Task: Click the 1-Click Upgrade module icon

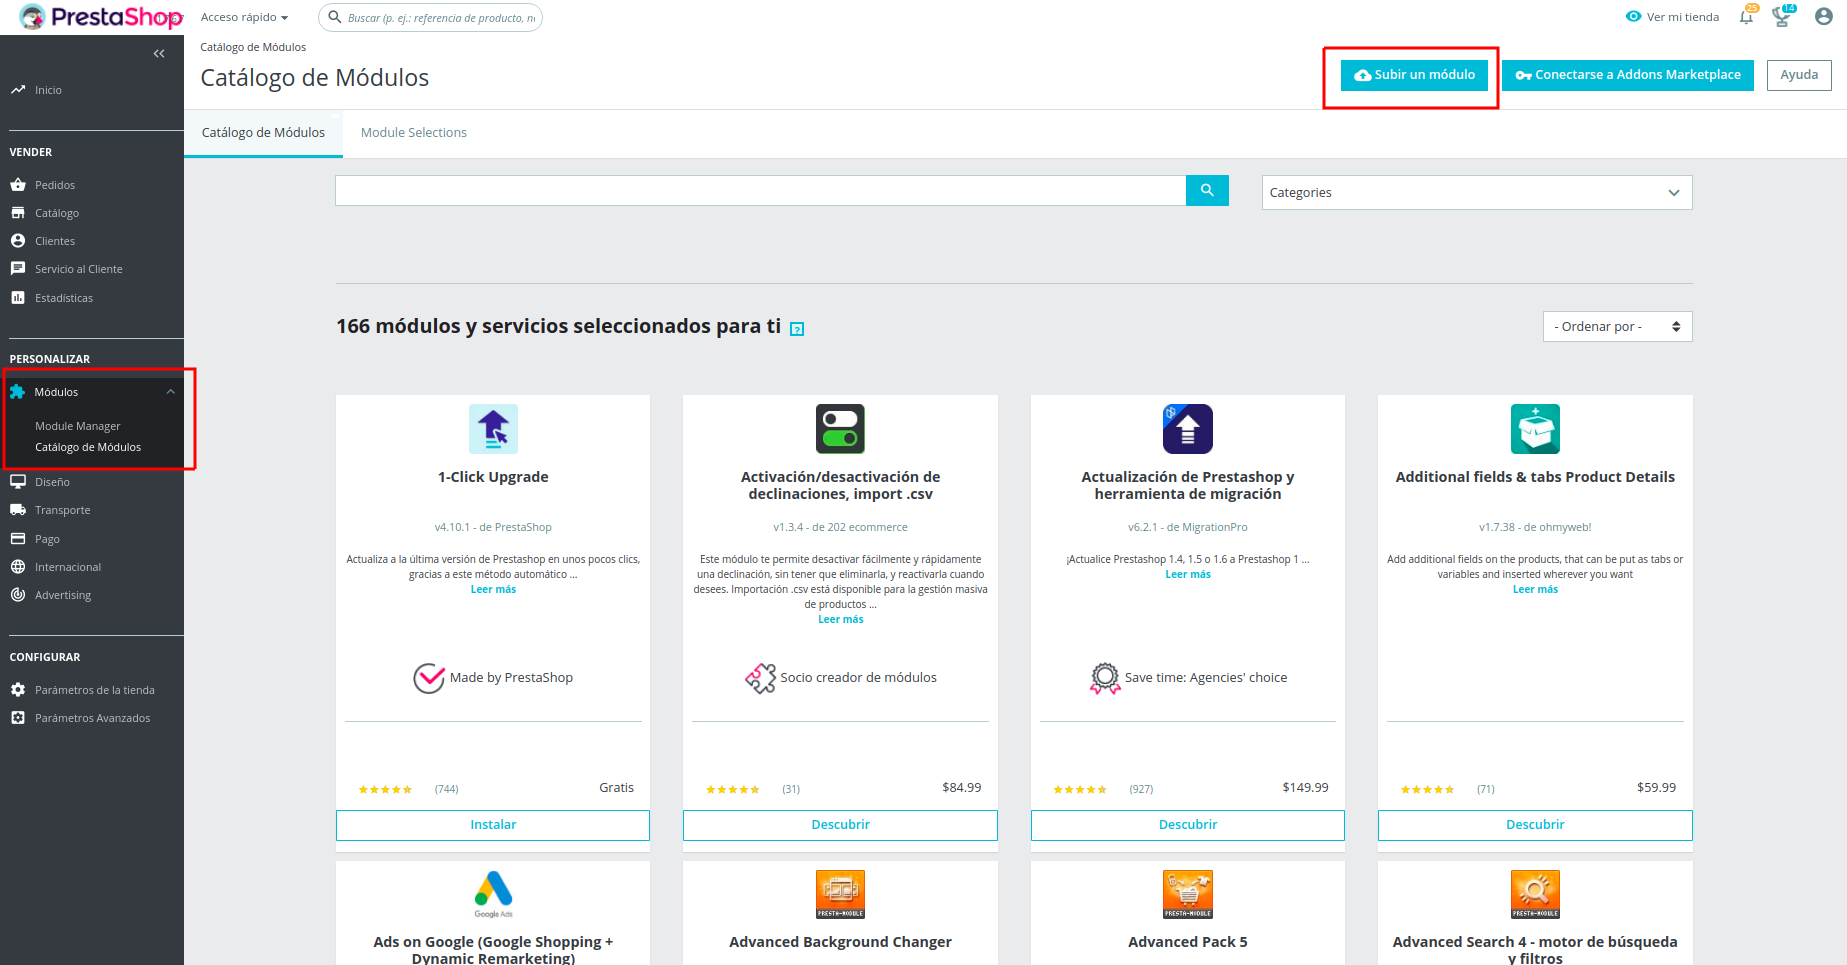Action: click(493, 429)
